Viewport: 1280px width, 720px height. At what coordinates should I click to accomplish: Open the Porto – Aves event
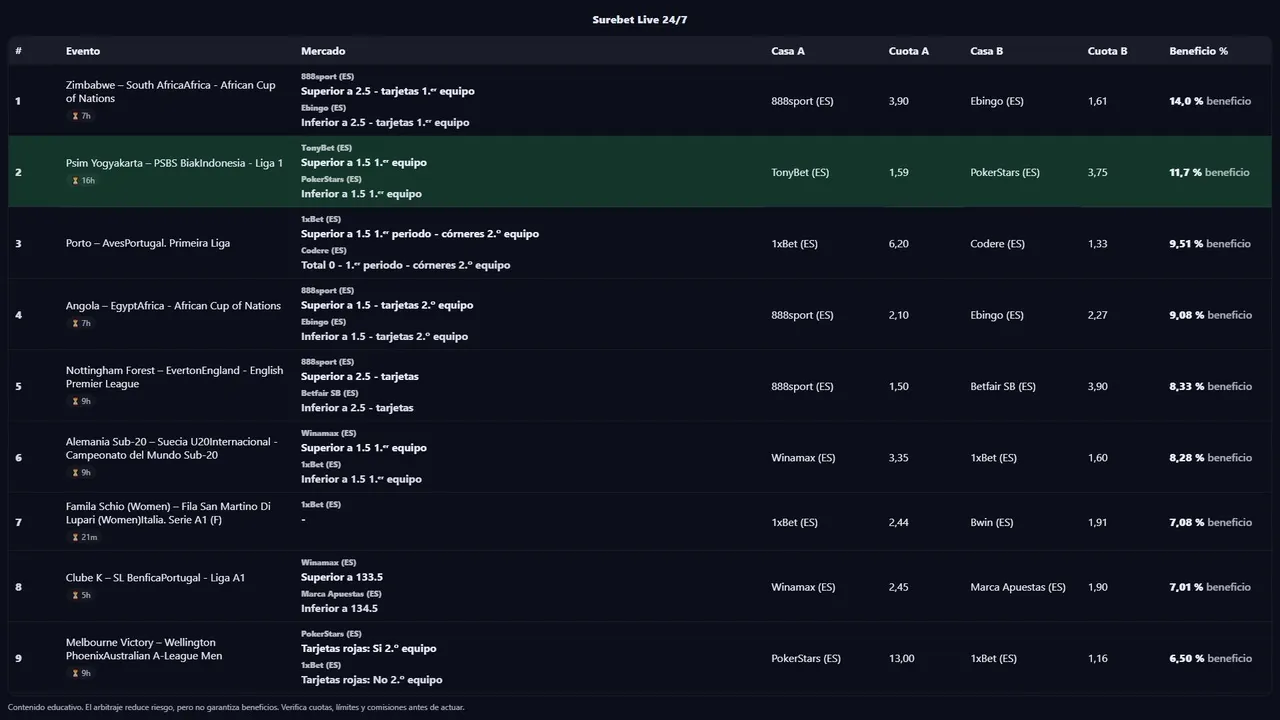tap(148, 243)
